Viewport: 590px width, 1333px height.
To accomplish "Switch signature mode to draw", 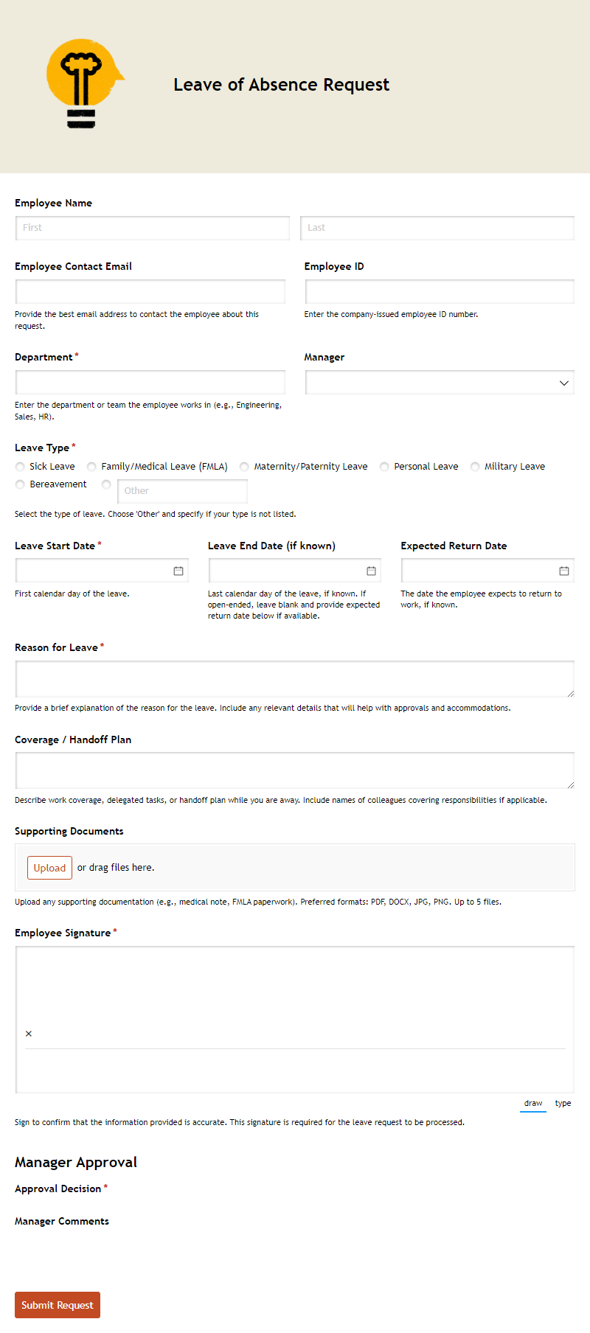I will tap(533, 1103).
